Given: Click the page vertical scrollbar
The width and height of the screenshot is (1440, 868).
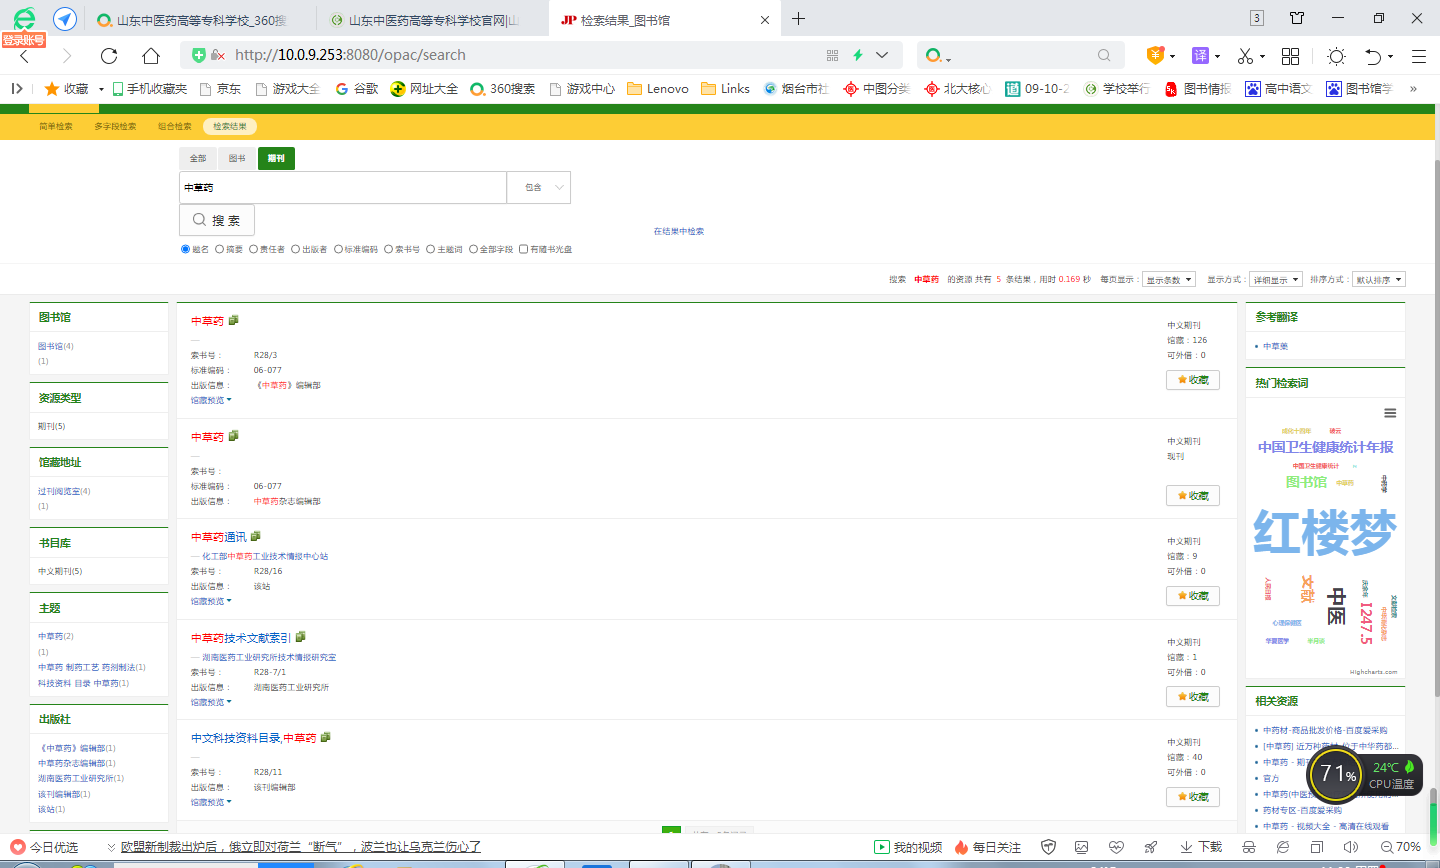Looking at the screenshot, I should click(1434, 500).
